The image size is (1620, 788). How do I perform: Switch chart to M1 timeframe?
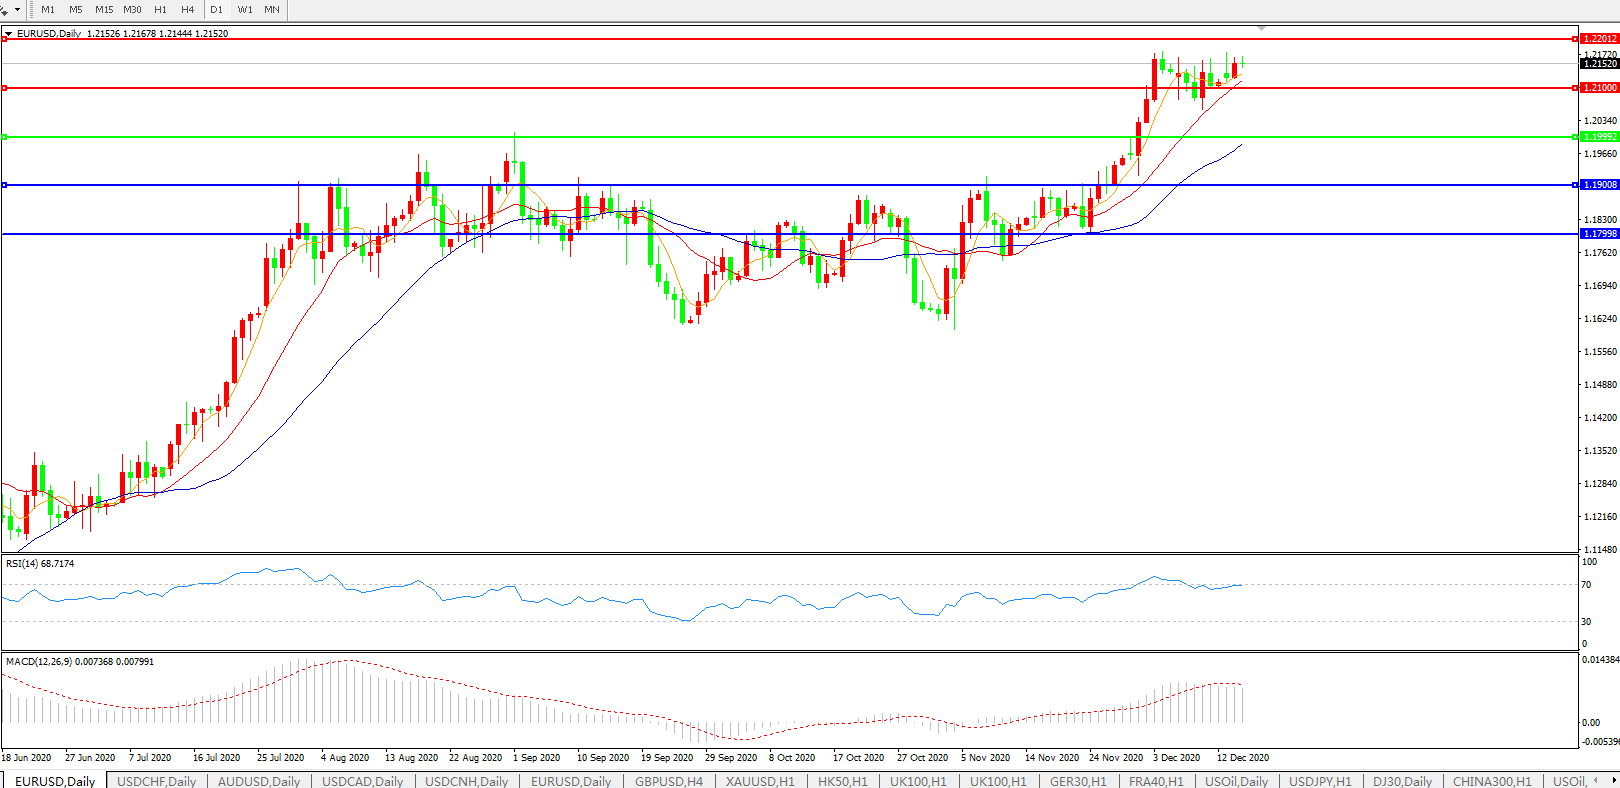(x=48, y=10)
